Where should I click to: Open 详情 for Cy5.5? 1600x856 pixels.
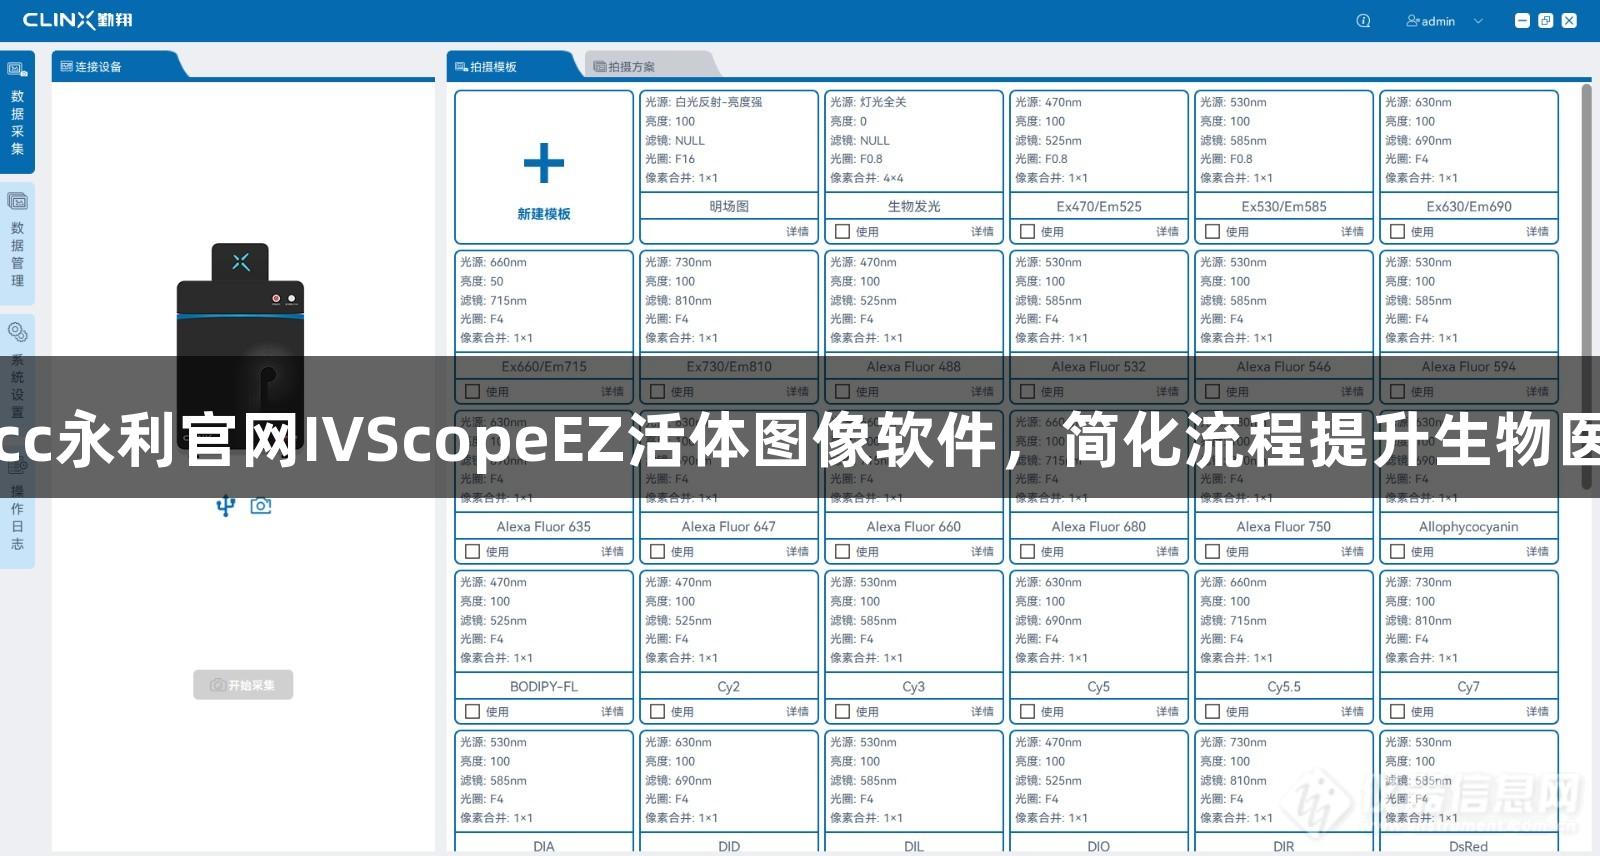[x=1352, y=712]
